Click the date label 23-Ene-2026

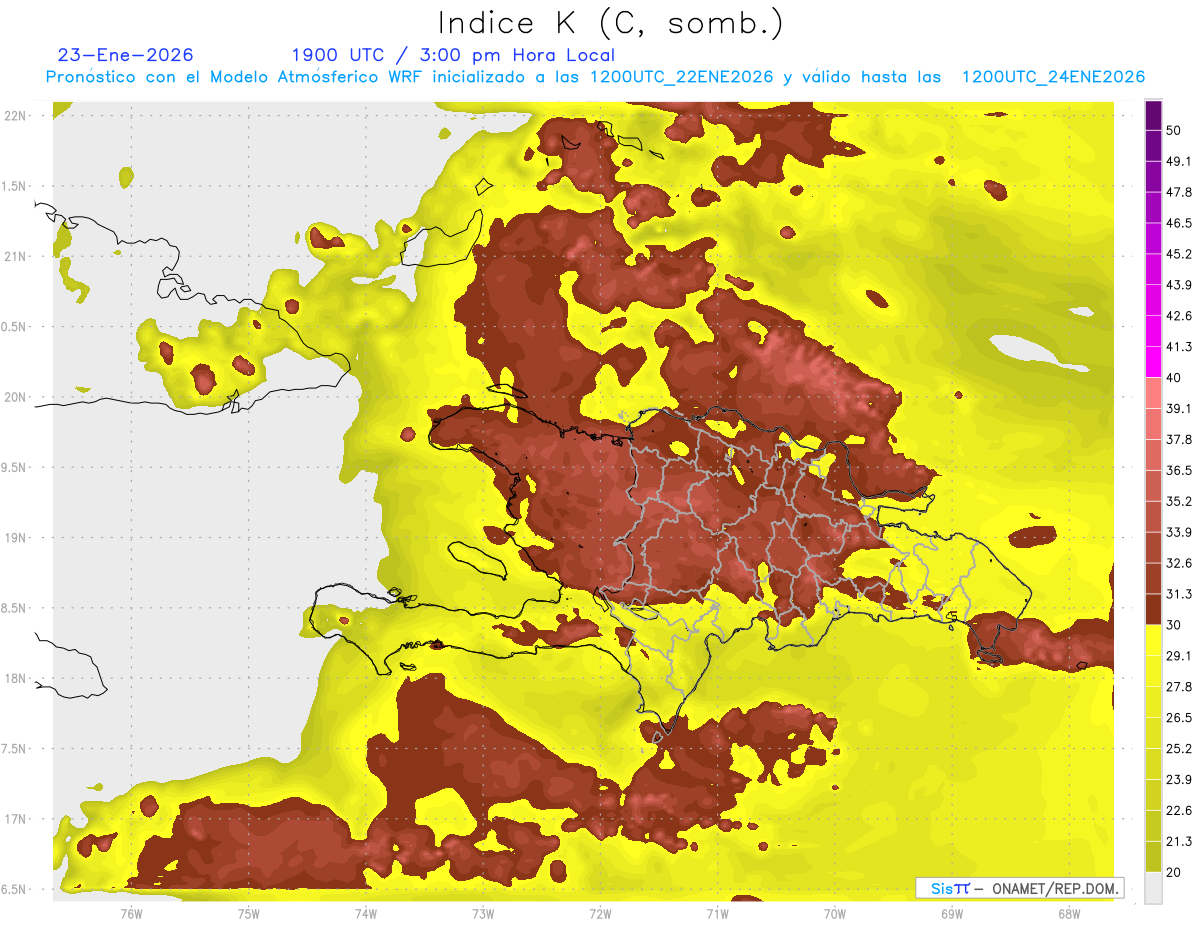point(126,55)
